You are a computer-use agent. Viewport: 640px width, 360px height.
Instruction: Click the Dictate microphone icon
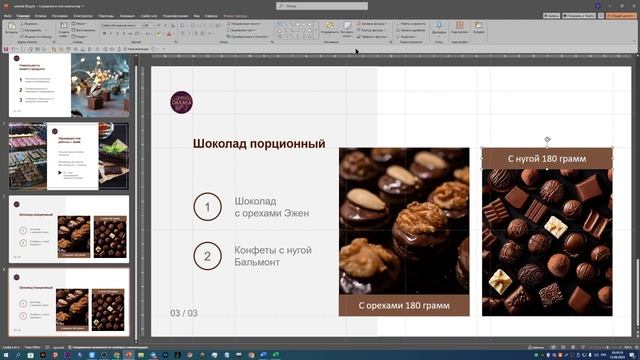(x=439, y=25)
